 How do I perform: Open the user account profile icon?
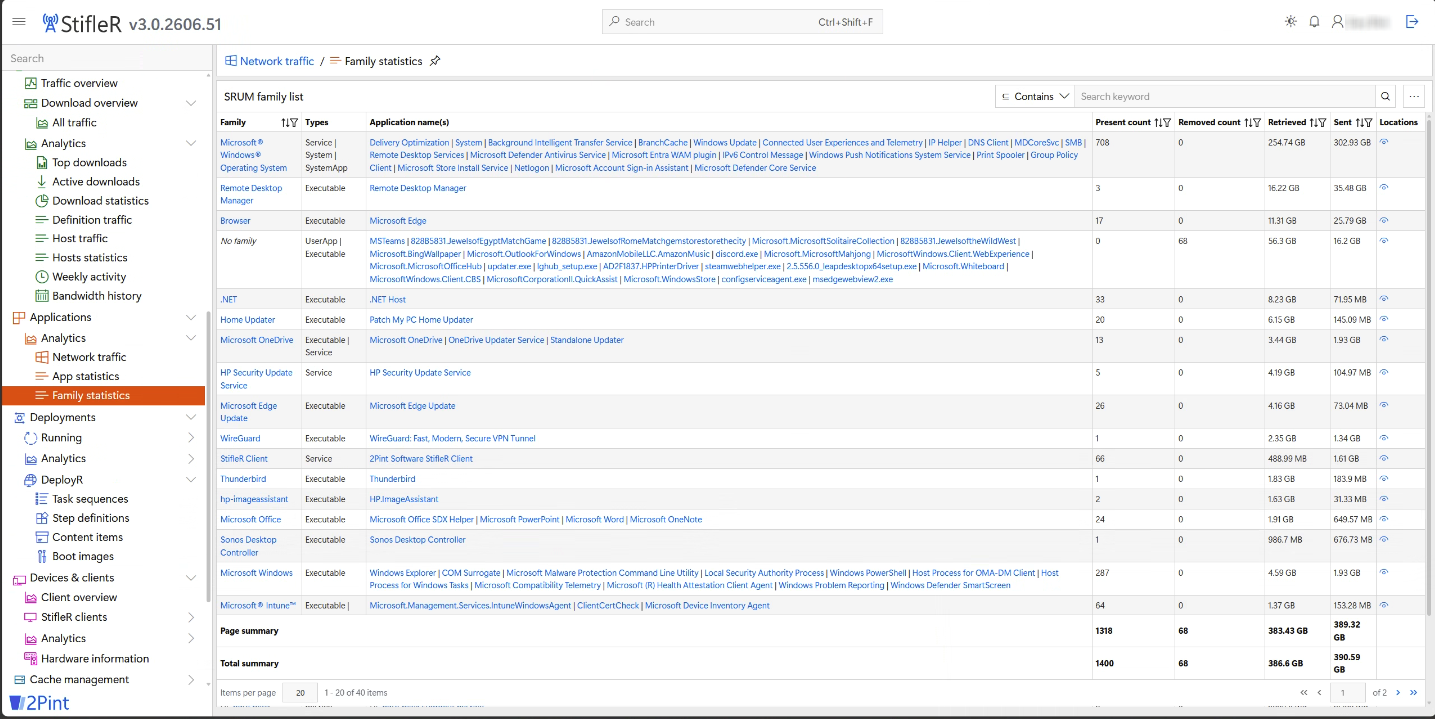coord(1338,21)
